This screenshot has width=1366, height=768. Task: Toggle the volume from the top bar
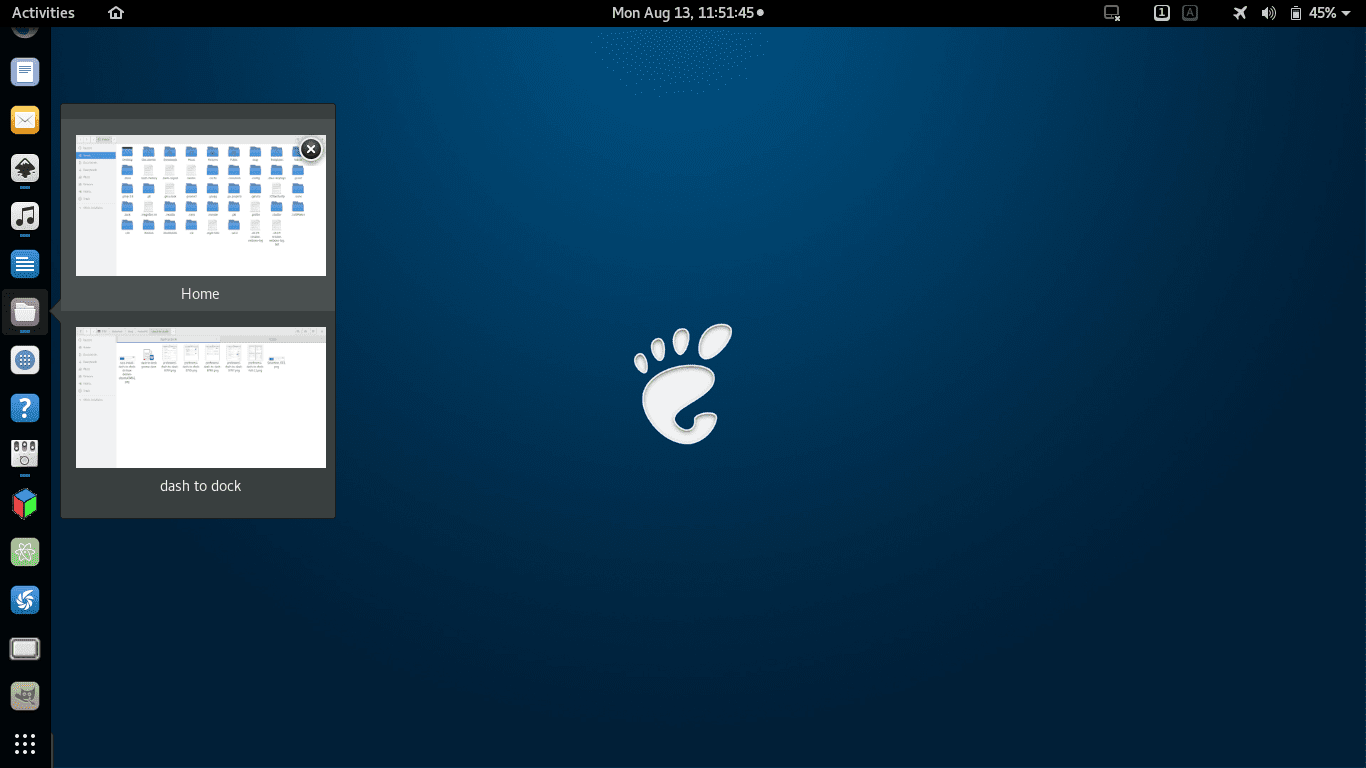tap(1268, 13)
